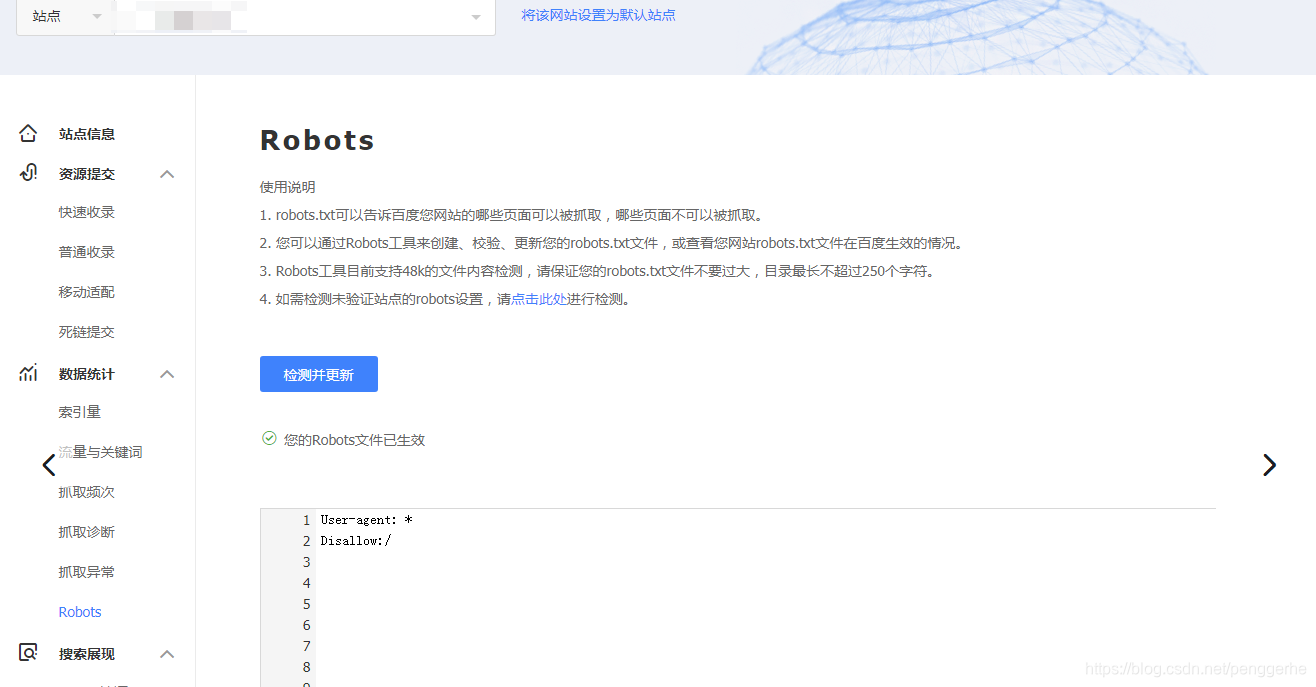Click the green checkmark next to Robots文件已生效
1316x687 pixels.
tap(269, 439)
